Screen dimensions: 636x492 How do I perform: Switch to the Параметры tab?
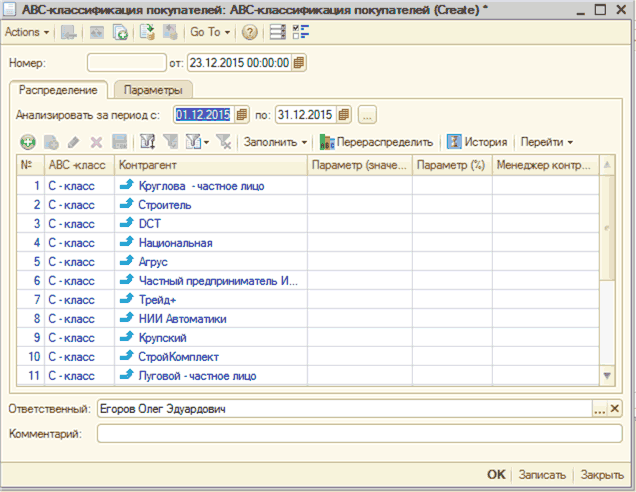pos(152,91)
